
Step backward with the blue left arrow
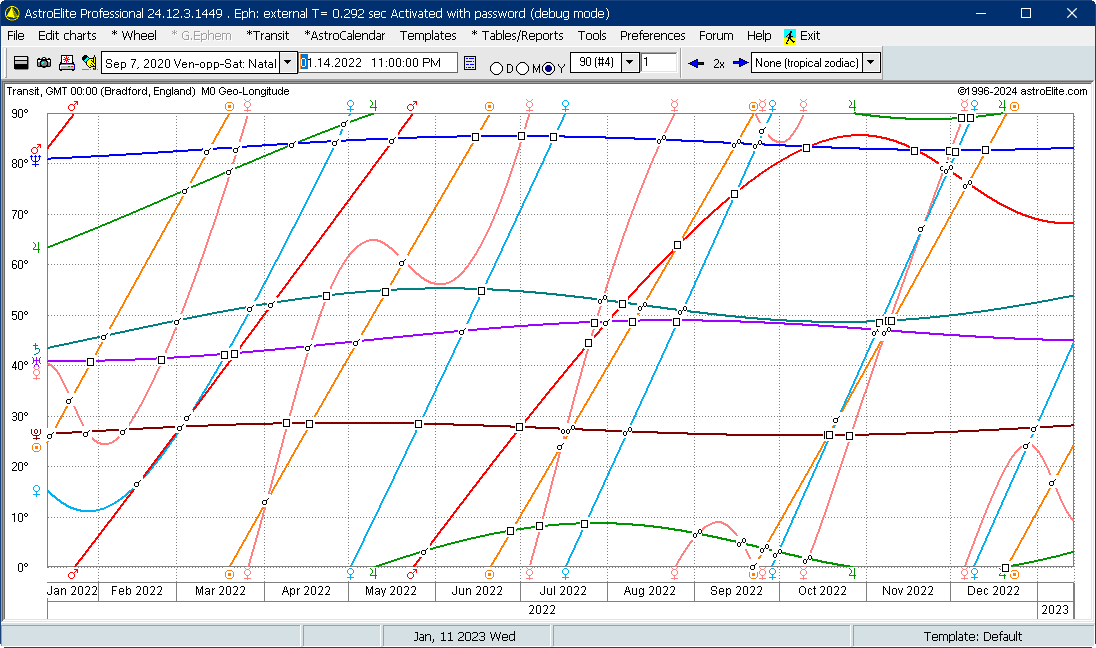point(695,63)
